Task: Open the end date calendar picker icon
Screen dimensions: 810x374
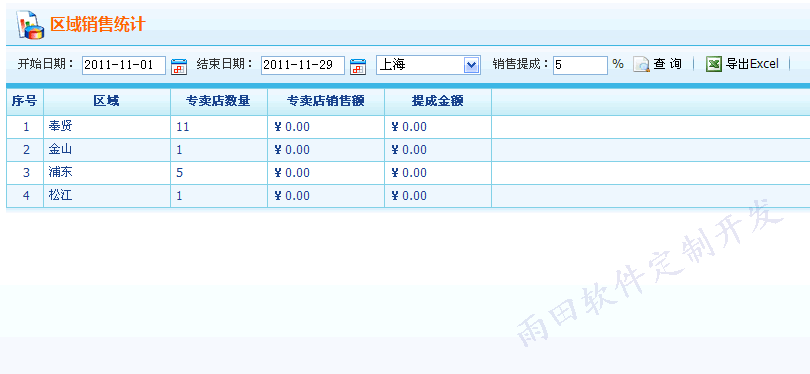Action: (x=358, y=67)
